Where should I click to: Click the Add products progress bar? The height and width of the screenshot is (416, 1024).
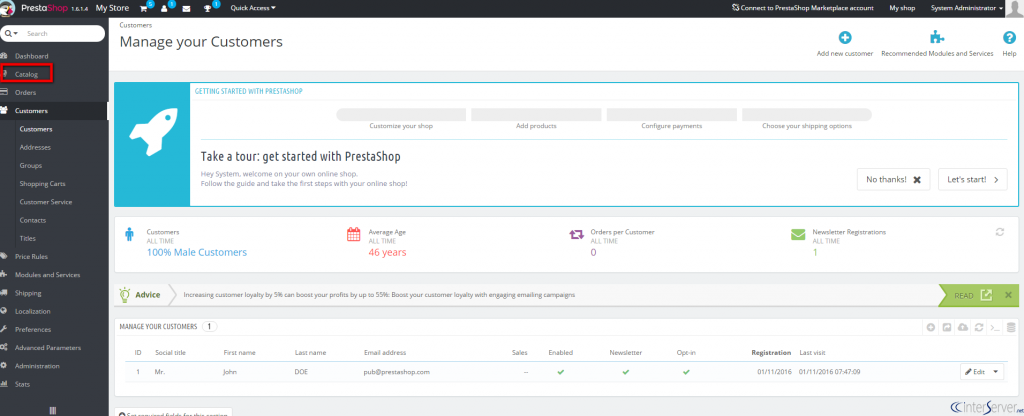click(x=536, y=115)
